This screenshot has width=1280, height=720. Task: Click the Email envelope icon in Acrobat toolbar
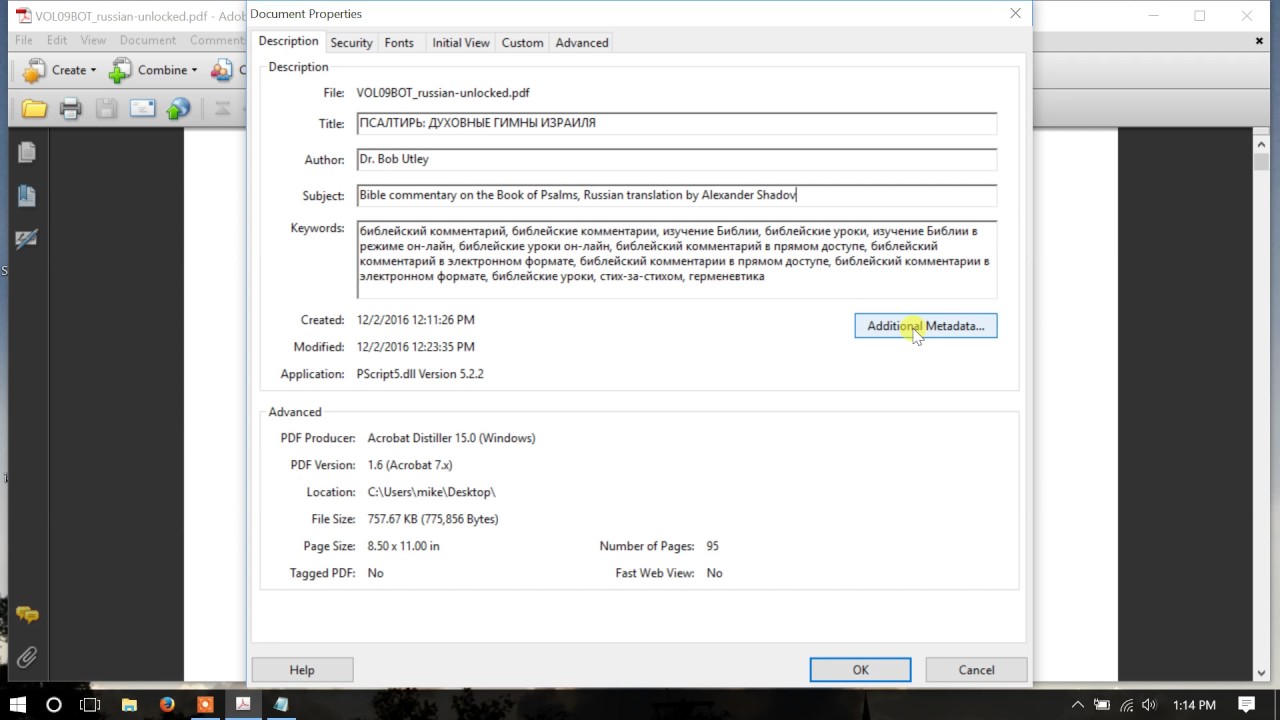(x=142, y=109)
